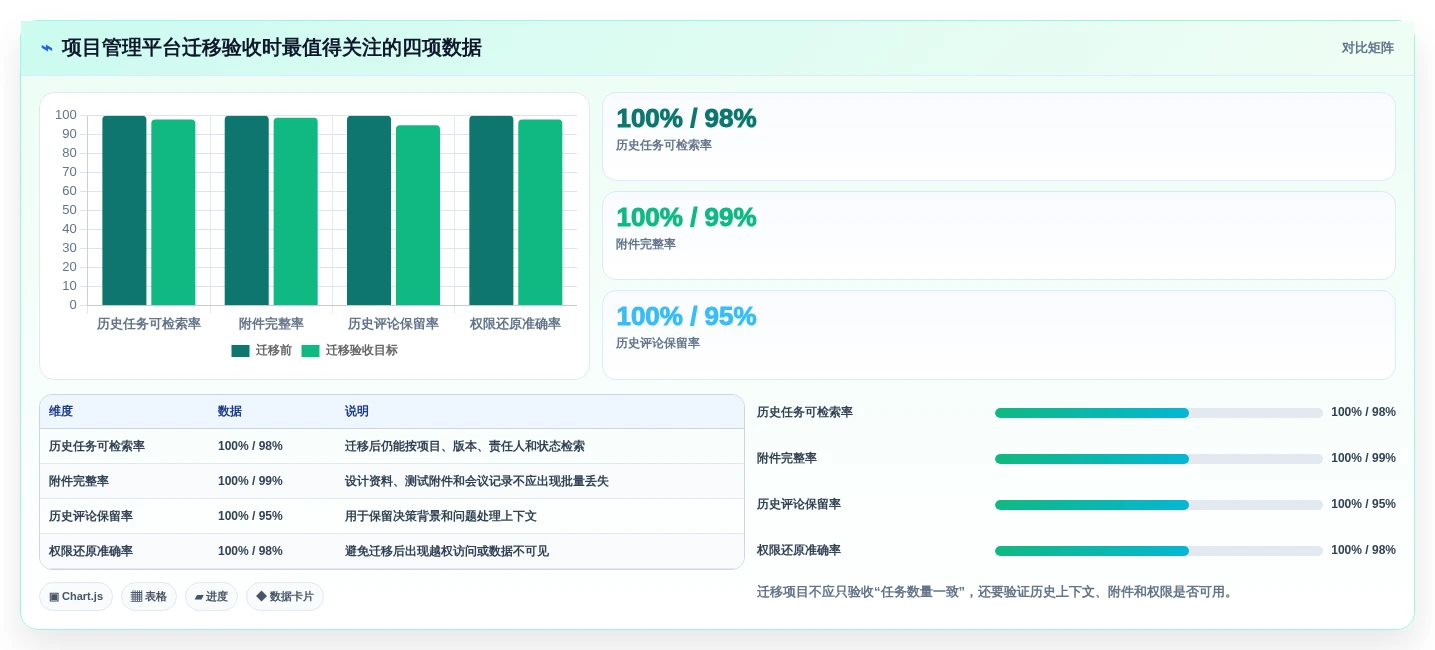Click 100% / 98% in the table's 权限还原准确率 row
This screenshot has width=1435, height=650.
(250, 551)
